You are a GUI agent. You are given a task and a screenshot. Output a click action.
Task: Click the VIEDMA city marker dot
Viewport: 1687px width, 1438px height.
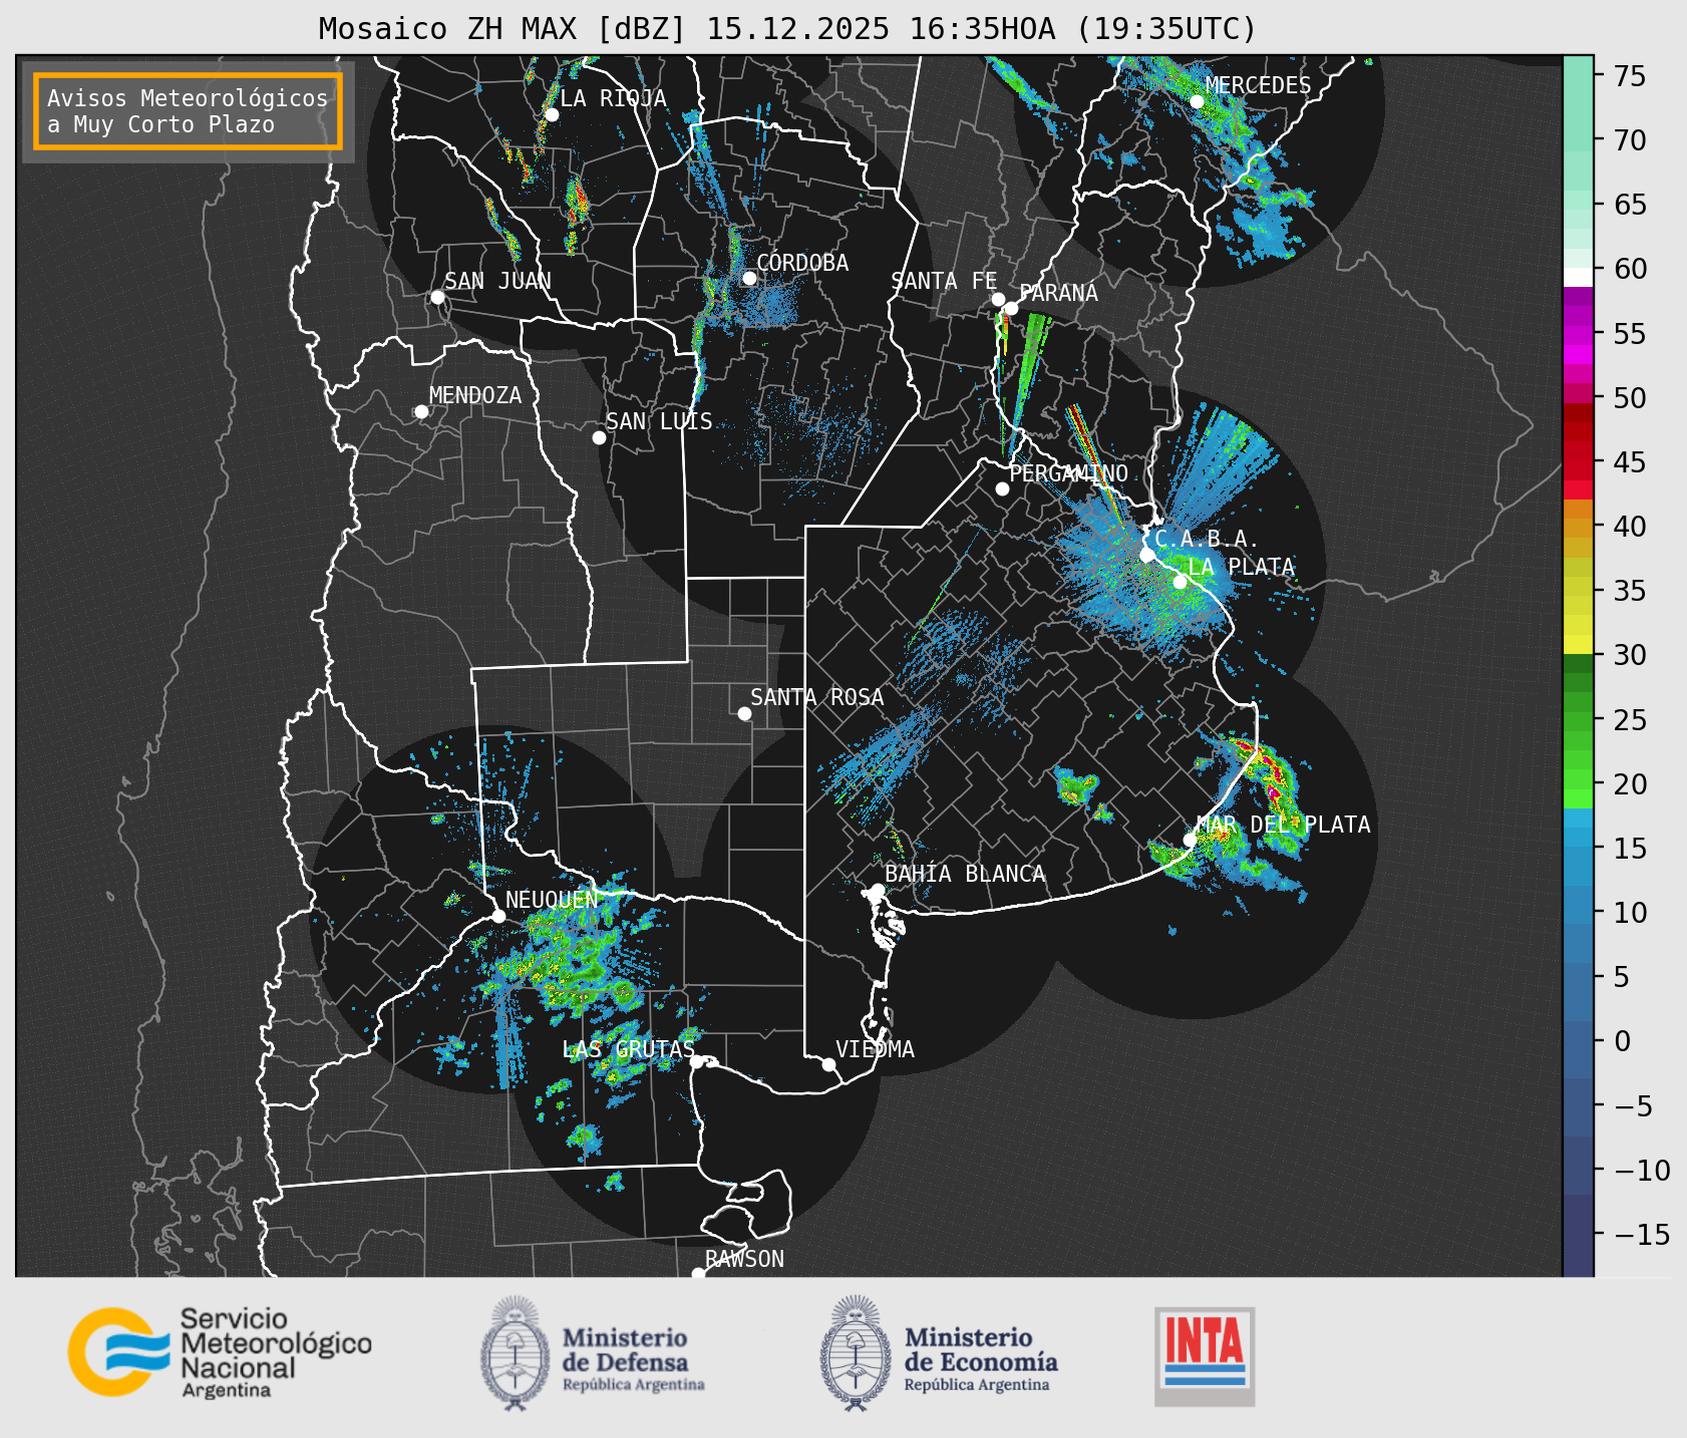(829, 1064)
